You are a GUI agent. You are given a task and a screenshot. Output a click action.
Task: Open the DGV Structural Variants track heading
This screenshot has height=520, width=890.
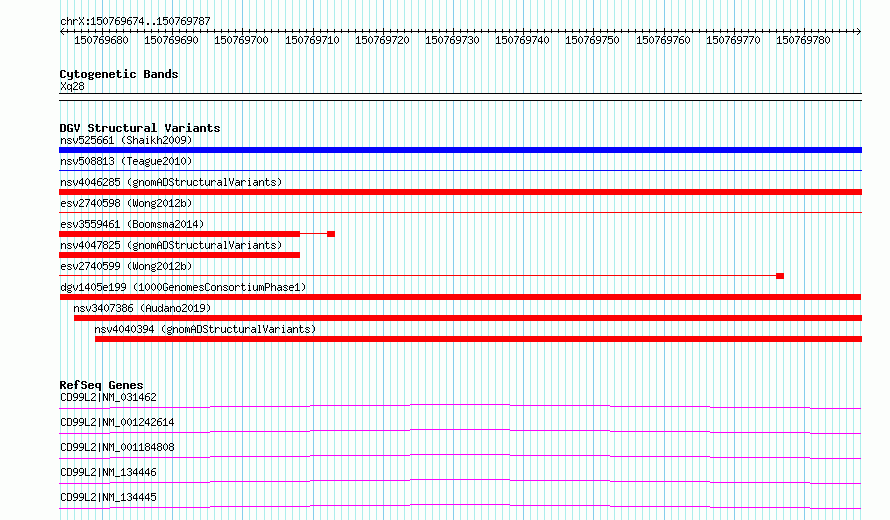(140, 128)
